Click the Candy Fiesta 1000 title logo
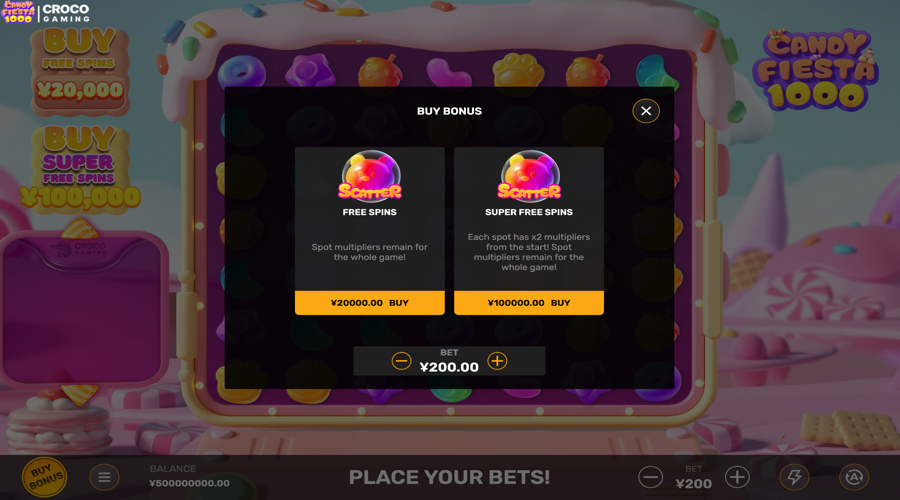 [815, 69]
